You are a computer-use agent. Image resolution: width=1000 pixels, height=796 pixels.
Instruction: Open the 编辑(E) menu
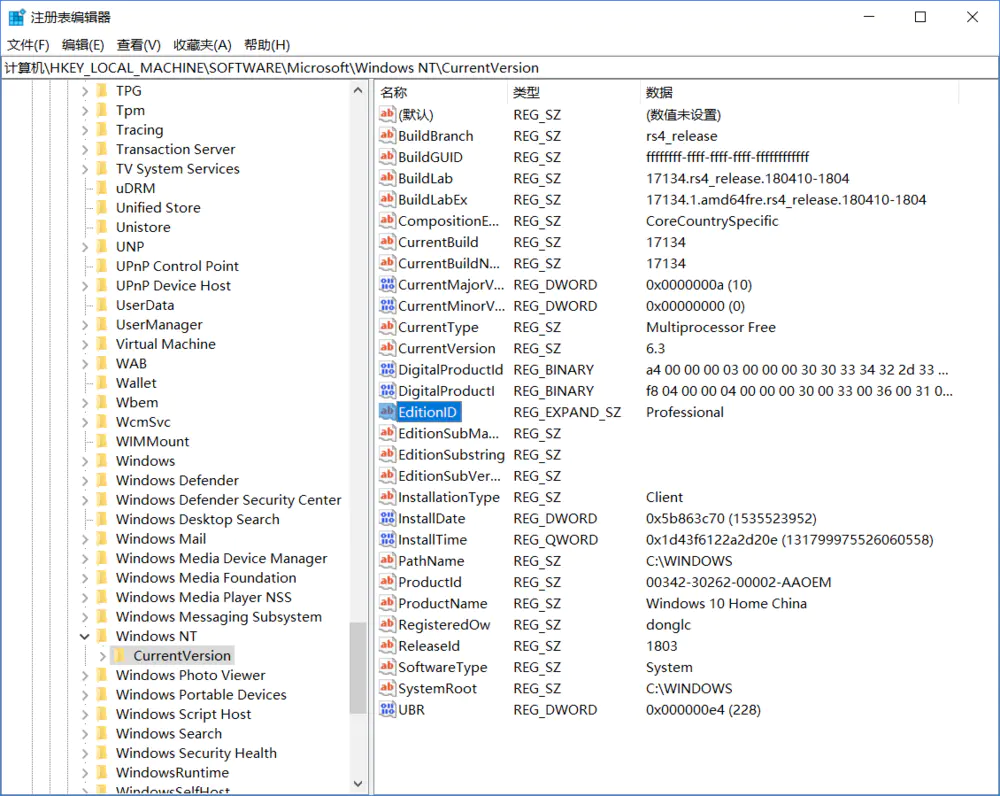pos(83,45)
